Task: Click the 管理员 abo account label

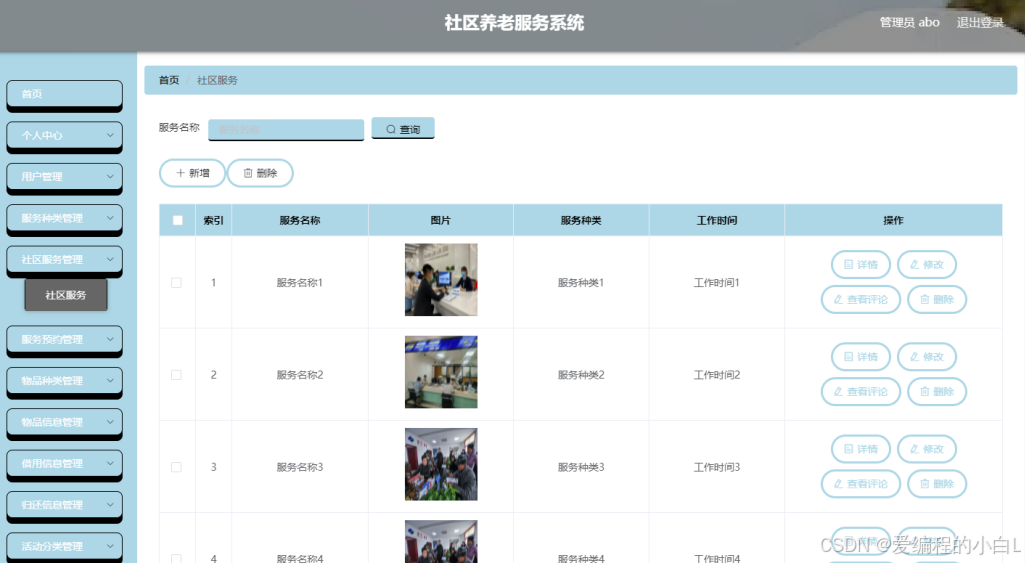Action: [909, 23]
